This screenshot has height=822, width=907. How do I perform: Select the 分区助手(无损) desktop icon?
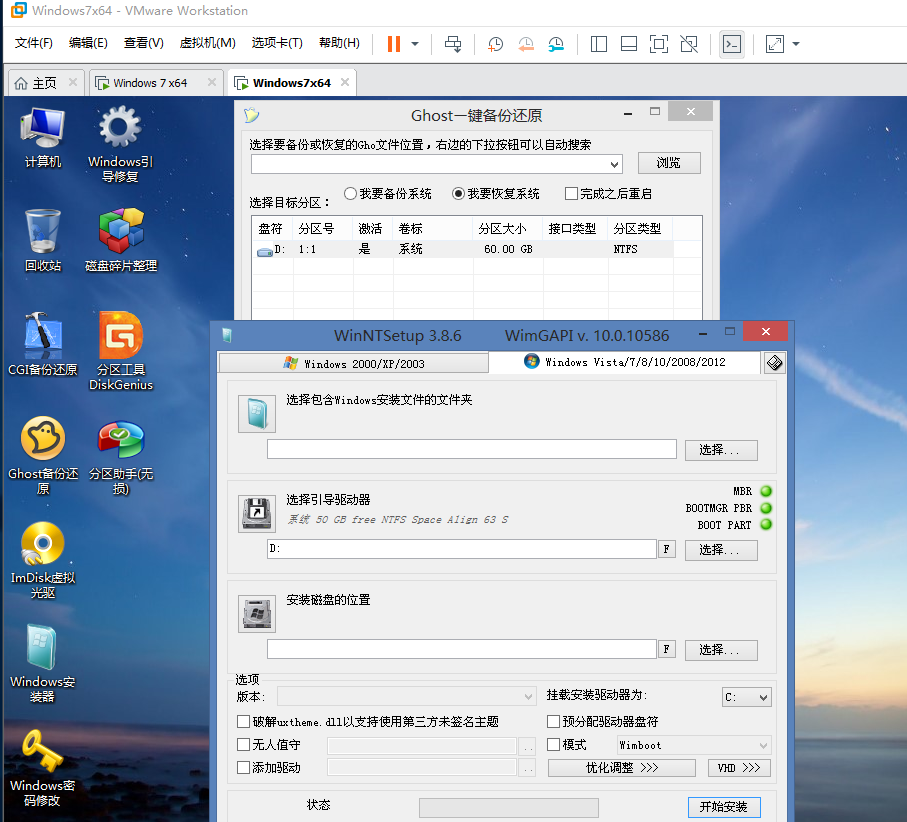click(x=121, y=457)
